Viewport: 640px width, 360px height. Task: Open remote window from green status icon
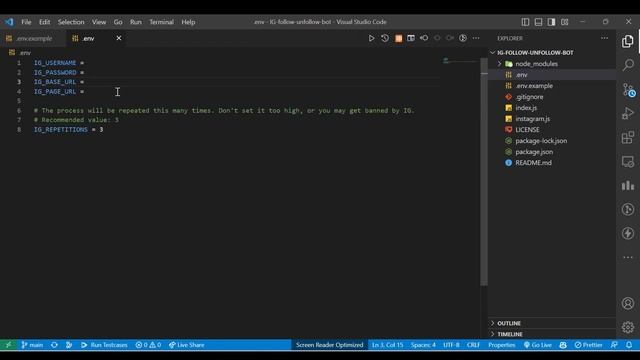(8, 345)
